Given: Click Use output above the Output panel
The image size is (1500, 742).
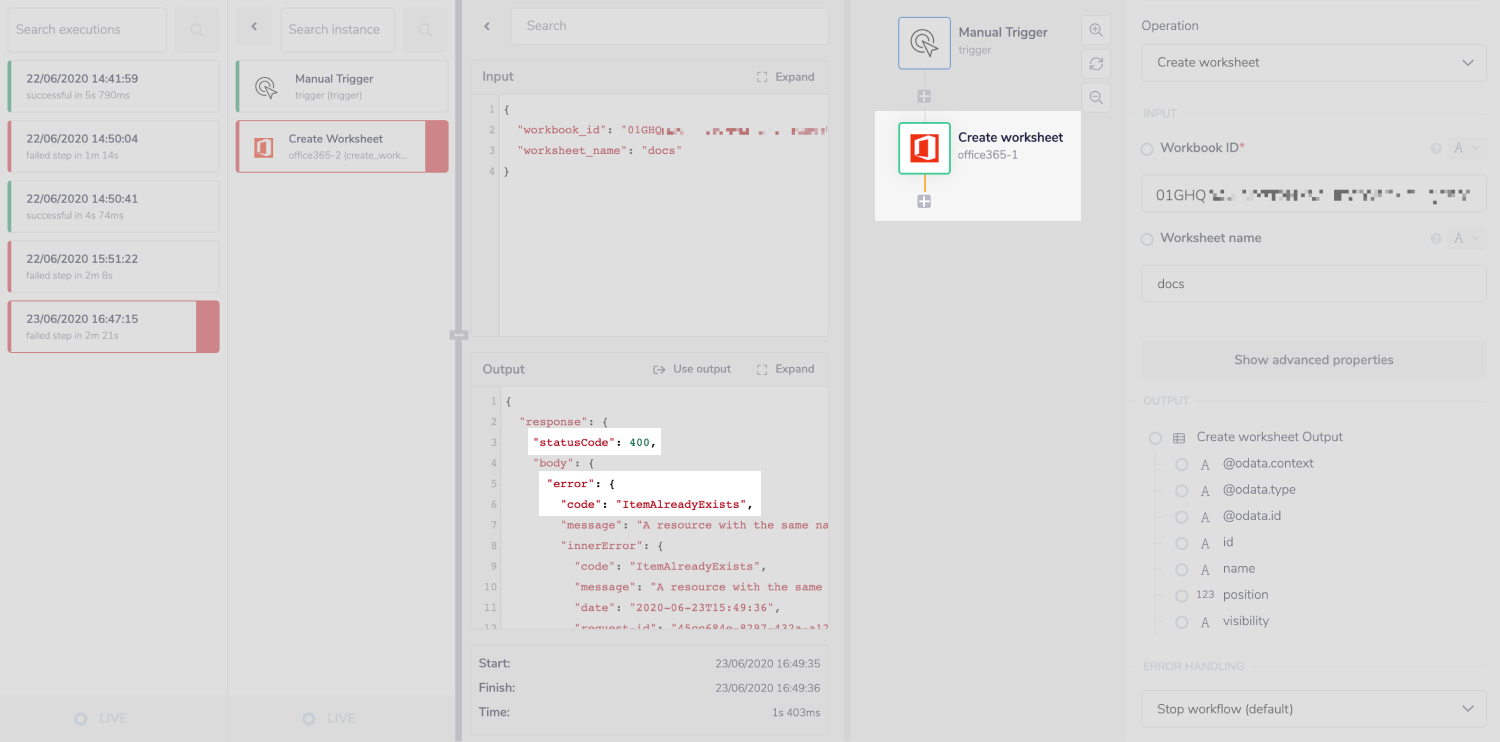Looking at the screenshot, I should [x=692, y=368].
